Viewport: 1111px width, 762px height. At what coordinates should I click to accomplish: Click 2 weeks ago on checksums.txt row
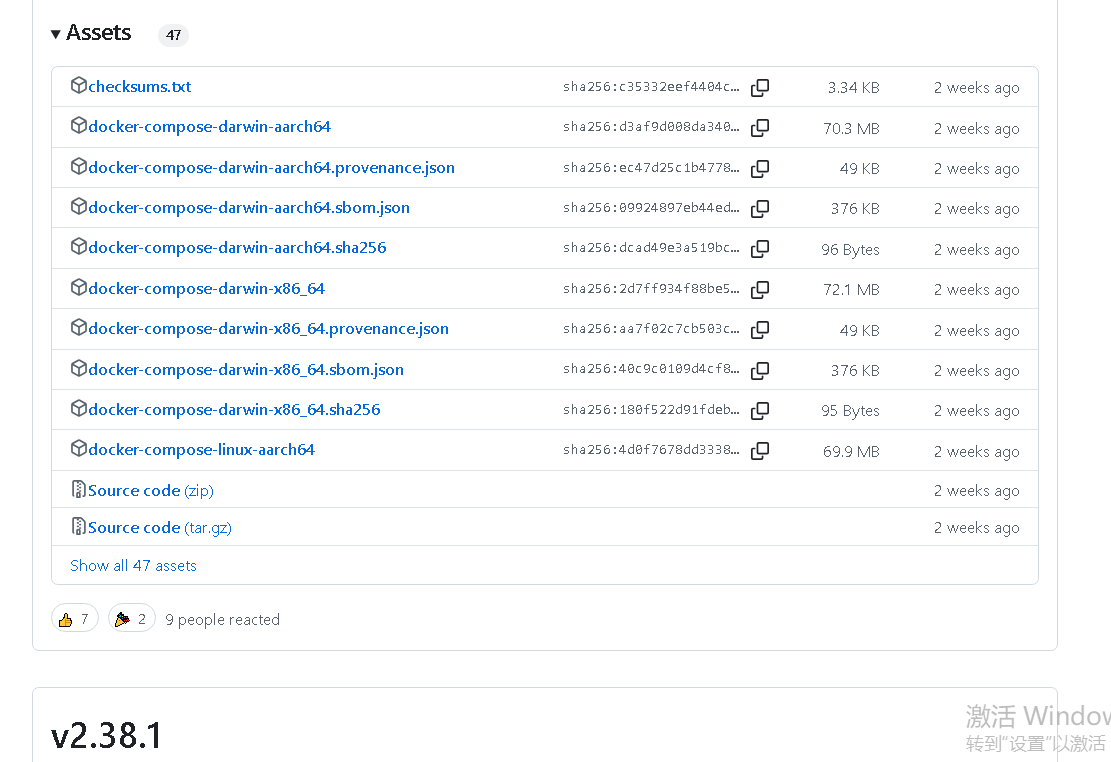tap(976, 88)
